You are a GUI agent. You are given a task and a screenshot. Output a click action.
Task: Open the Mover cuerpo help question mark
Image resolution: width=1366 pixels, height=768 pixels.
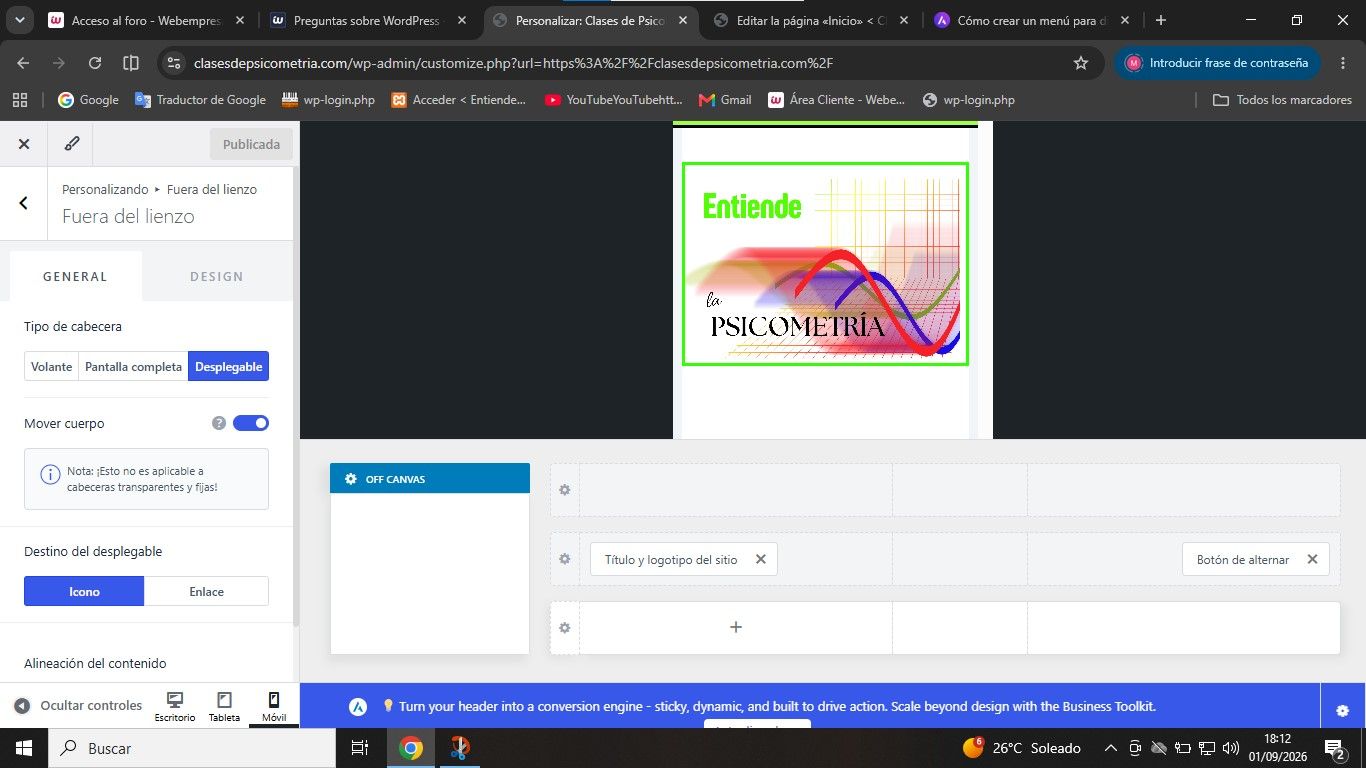[x=219, y=423]
